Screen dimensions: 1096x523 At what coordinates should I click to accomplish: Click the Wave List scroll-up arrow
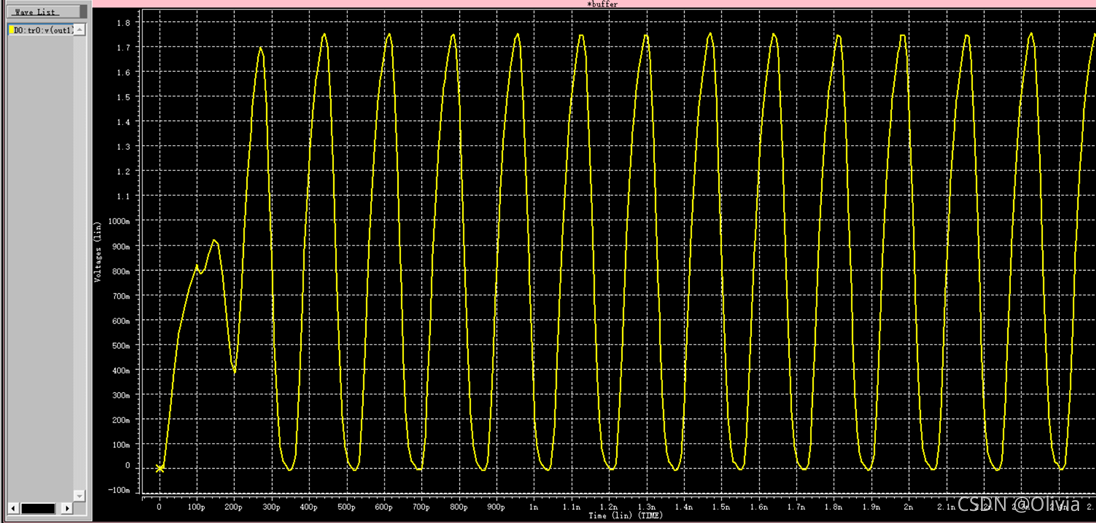[x=79, y=29]
